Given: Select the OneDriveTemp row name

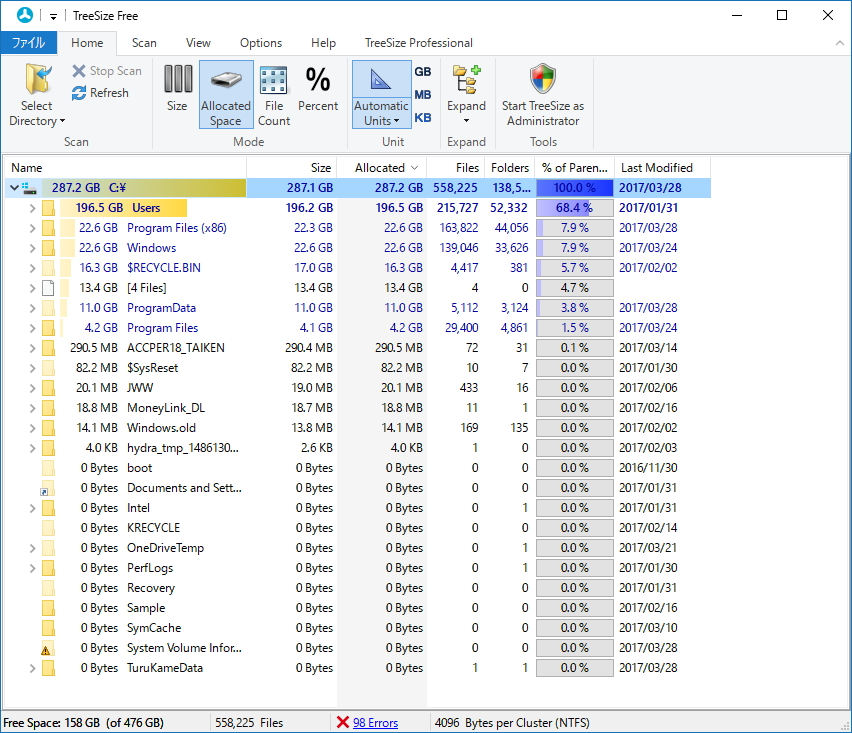Looking at the screenshot, I should point(165,548).
